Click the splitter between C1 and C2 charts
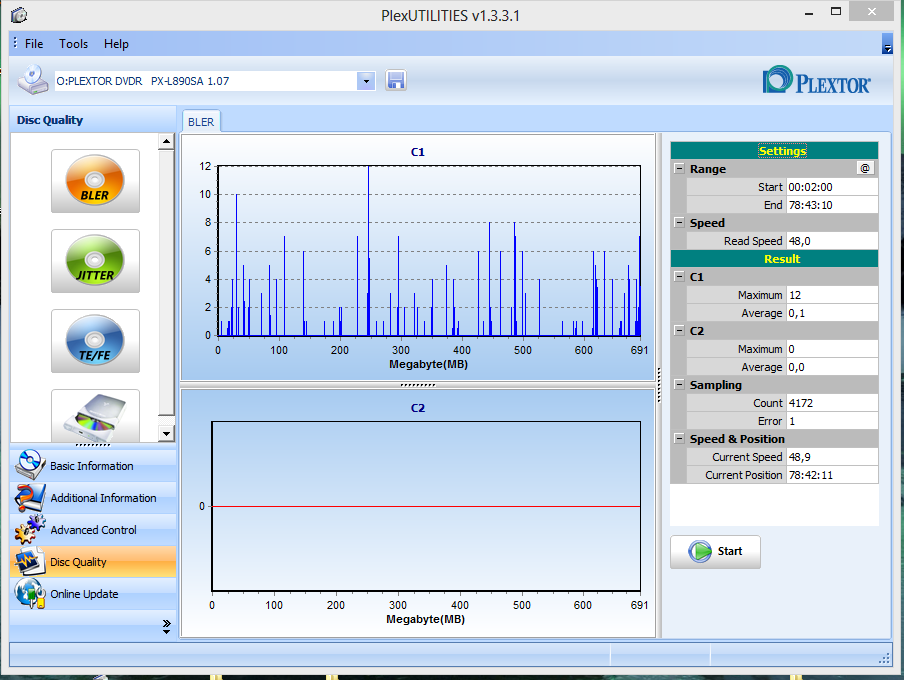Image resolution: width=904 pixels, height=680 pixels. [418, 385]
